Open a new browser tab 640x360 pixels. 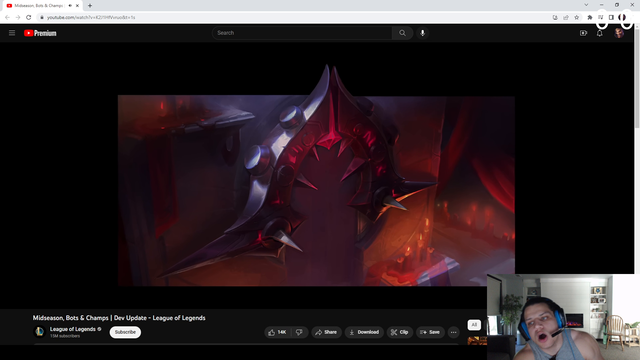click(x=90, y=6)
